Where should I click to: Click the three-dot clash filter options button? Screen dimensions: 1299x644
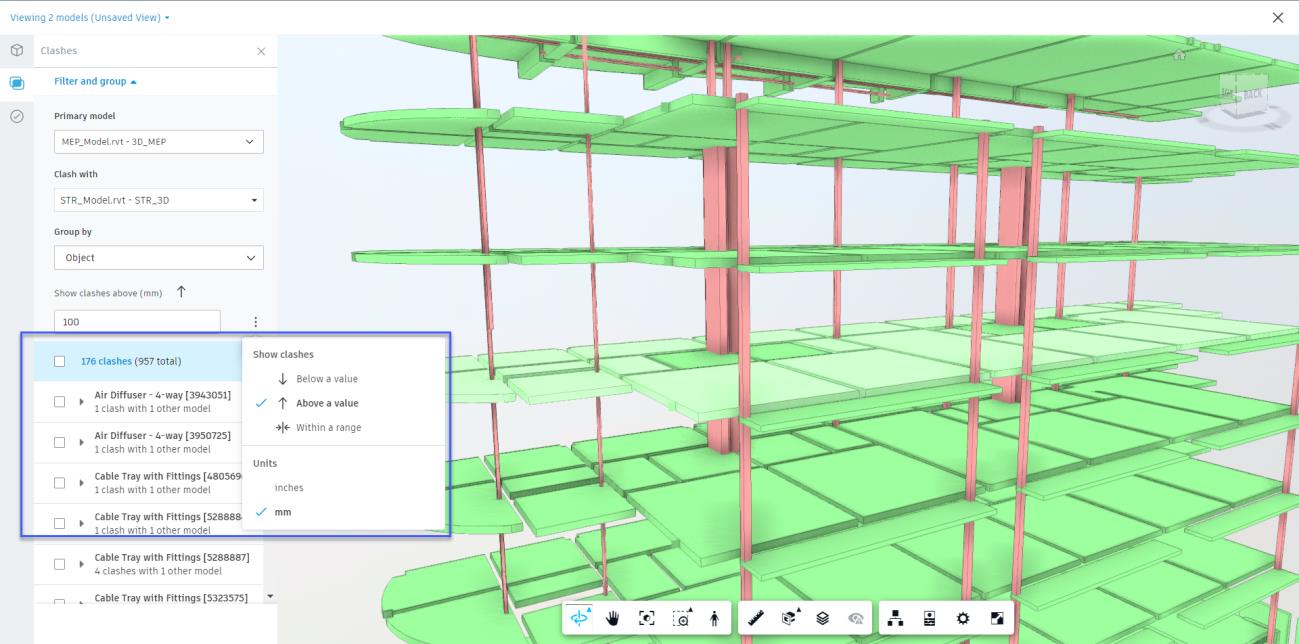point(255,322)
